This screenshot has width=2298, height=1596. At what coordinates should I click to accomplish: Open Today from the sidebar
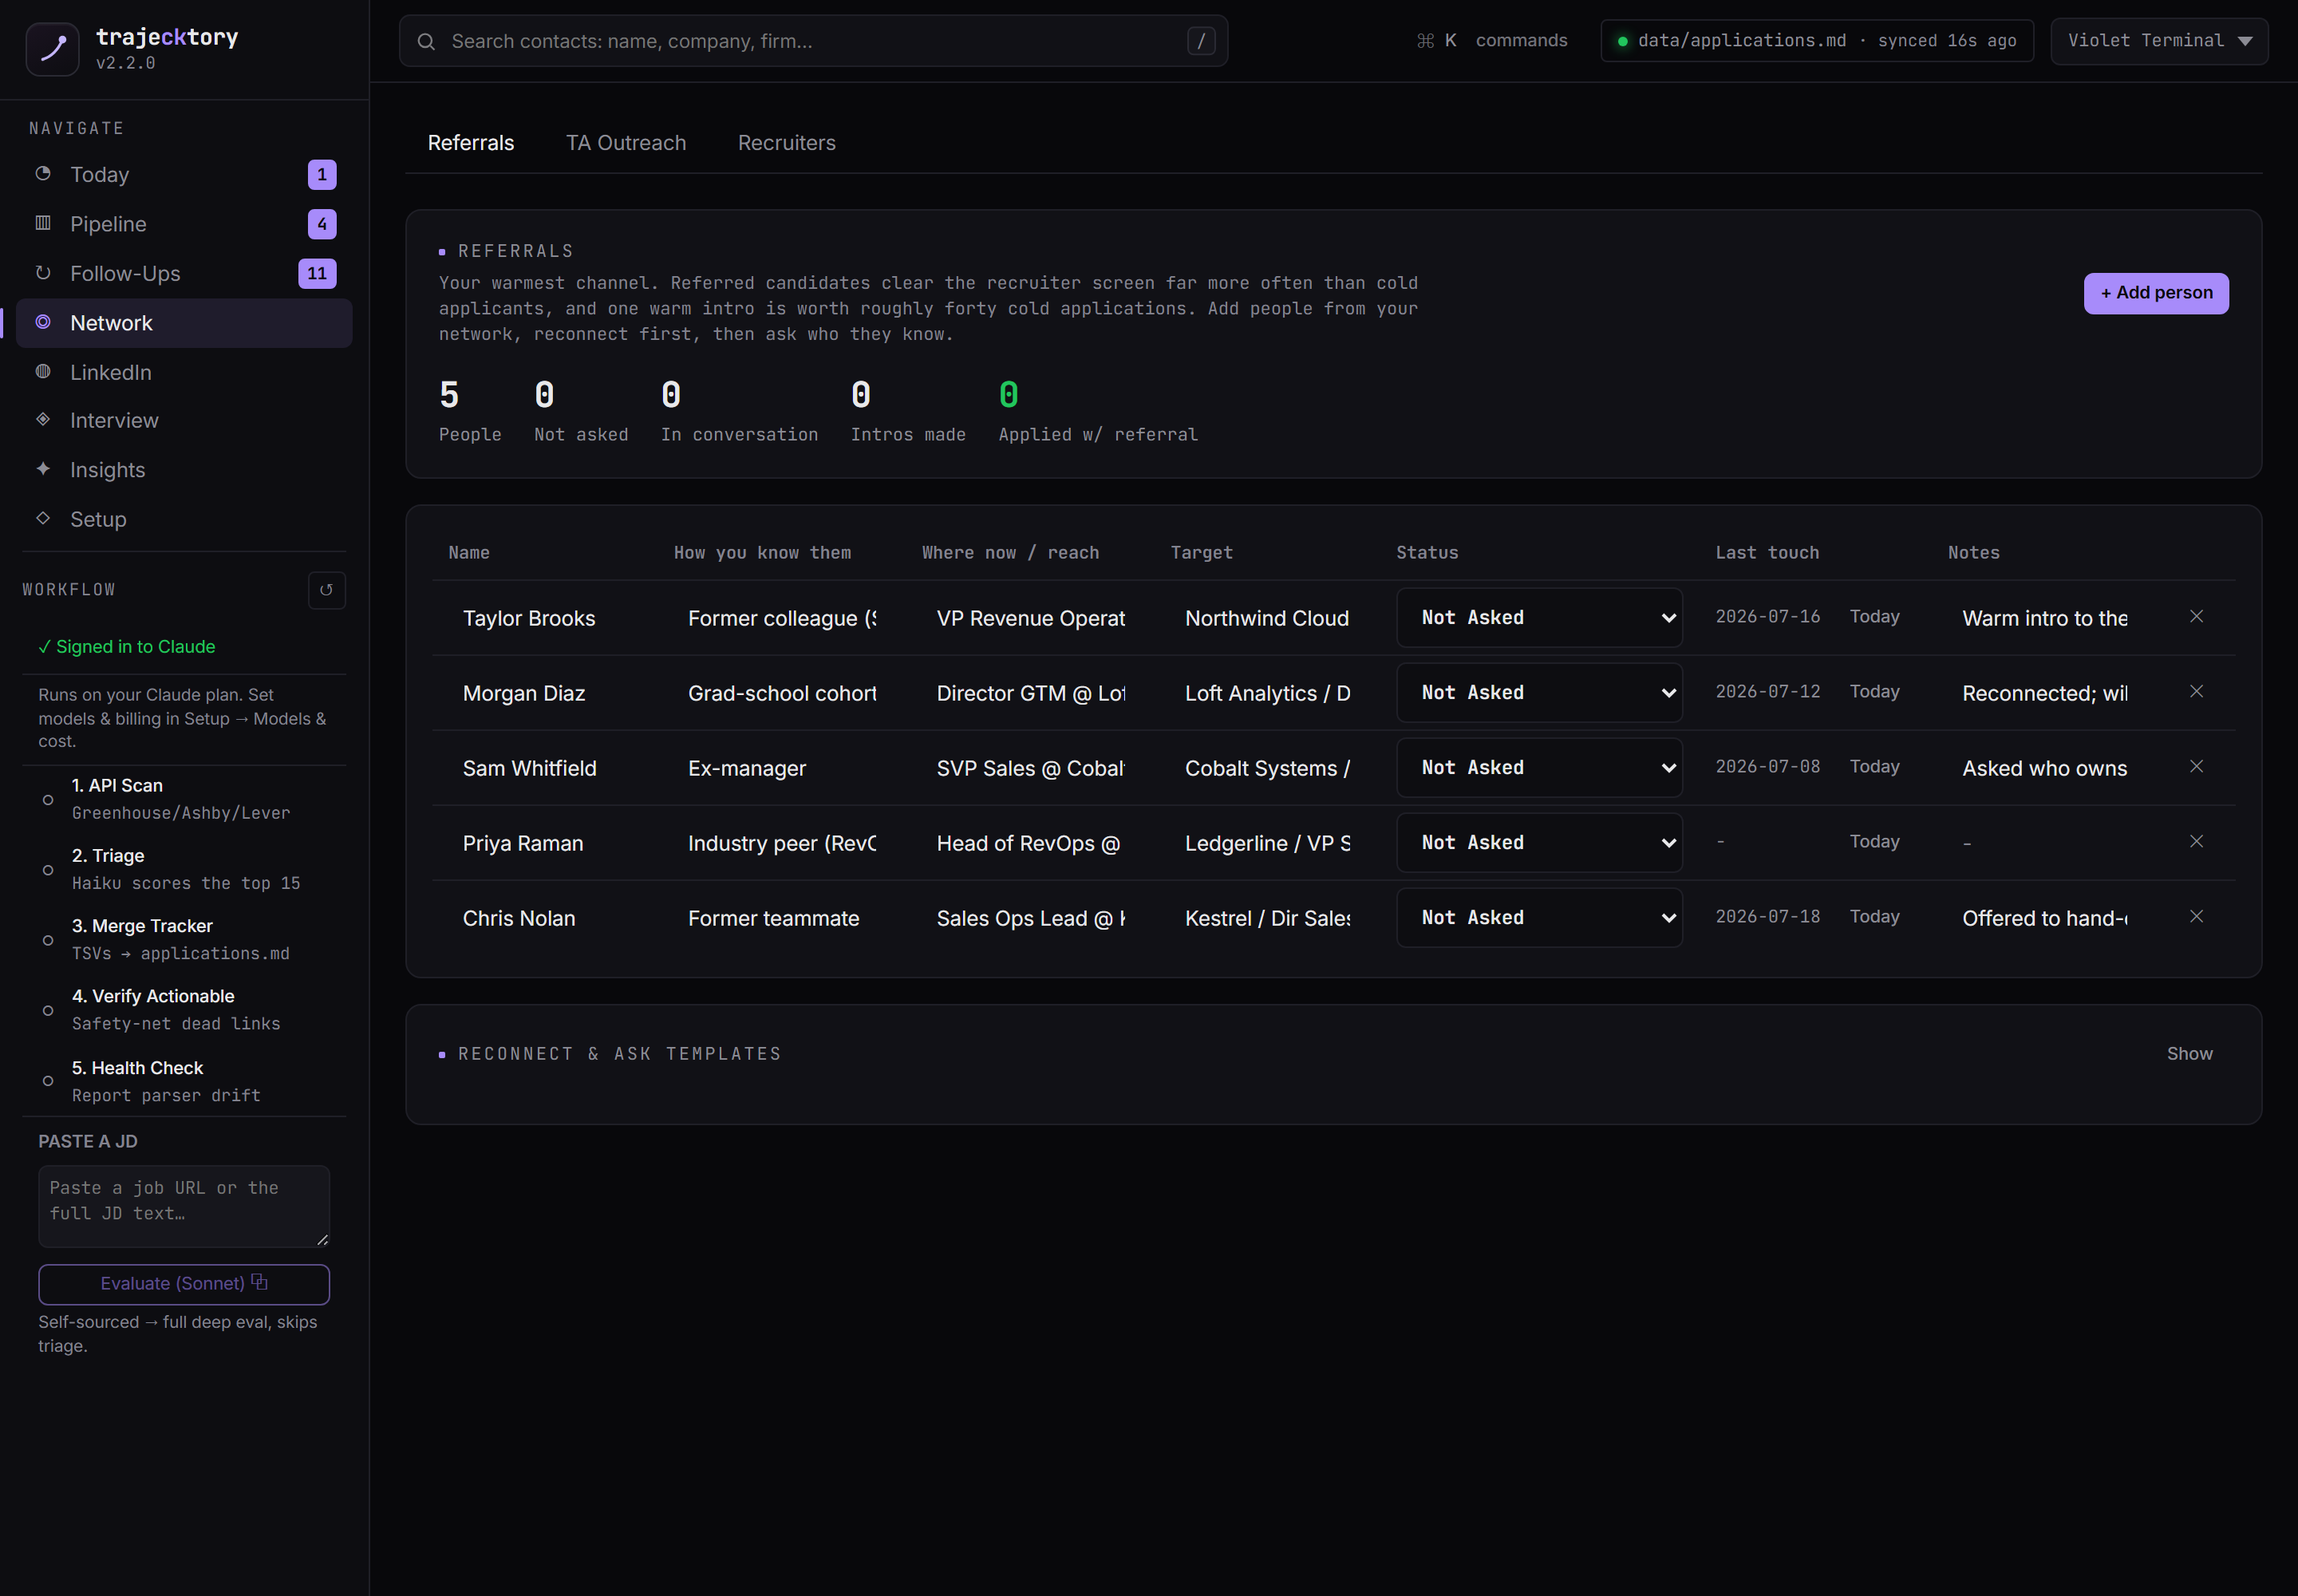point(184,174)
